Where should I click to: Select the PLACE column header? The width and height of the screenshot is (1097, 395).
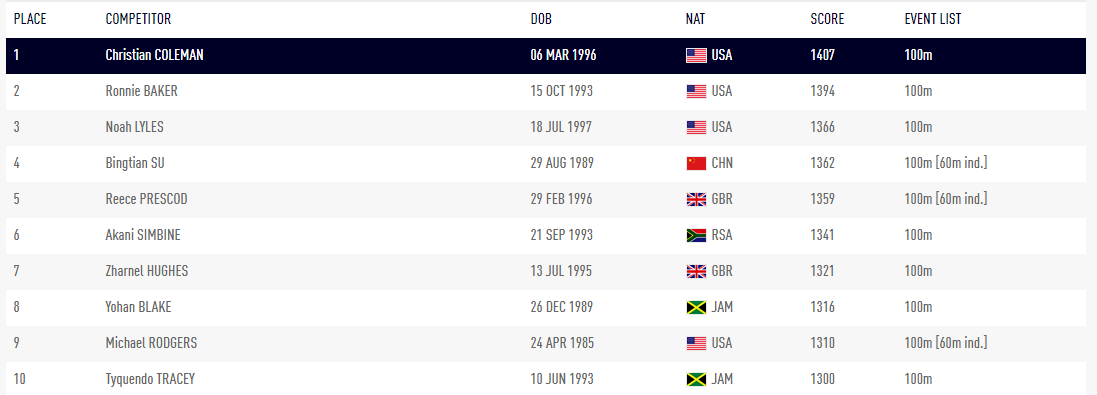(x=30, y=20)
